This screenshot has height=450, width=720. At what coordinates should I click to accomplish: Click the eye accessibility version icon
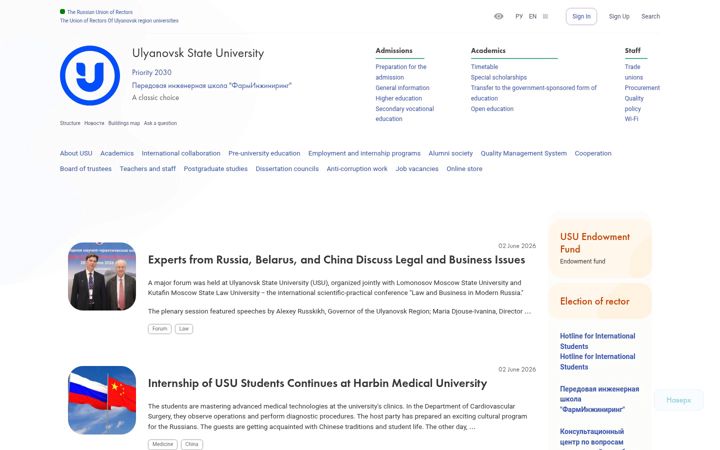[x=498, y=16]
